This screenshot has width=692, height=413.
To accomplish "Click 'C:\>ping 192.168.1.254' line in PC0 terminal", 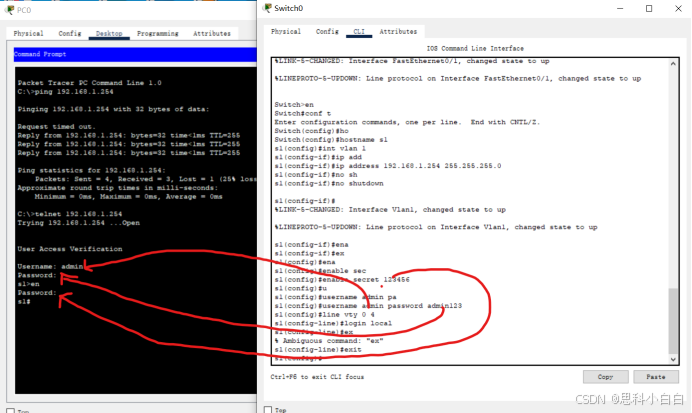I will click(x=65, y=92).
